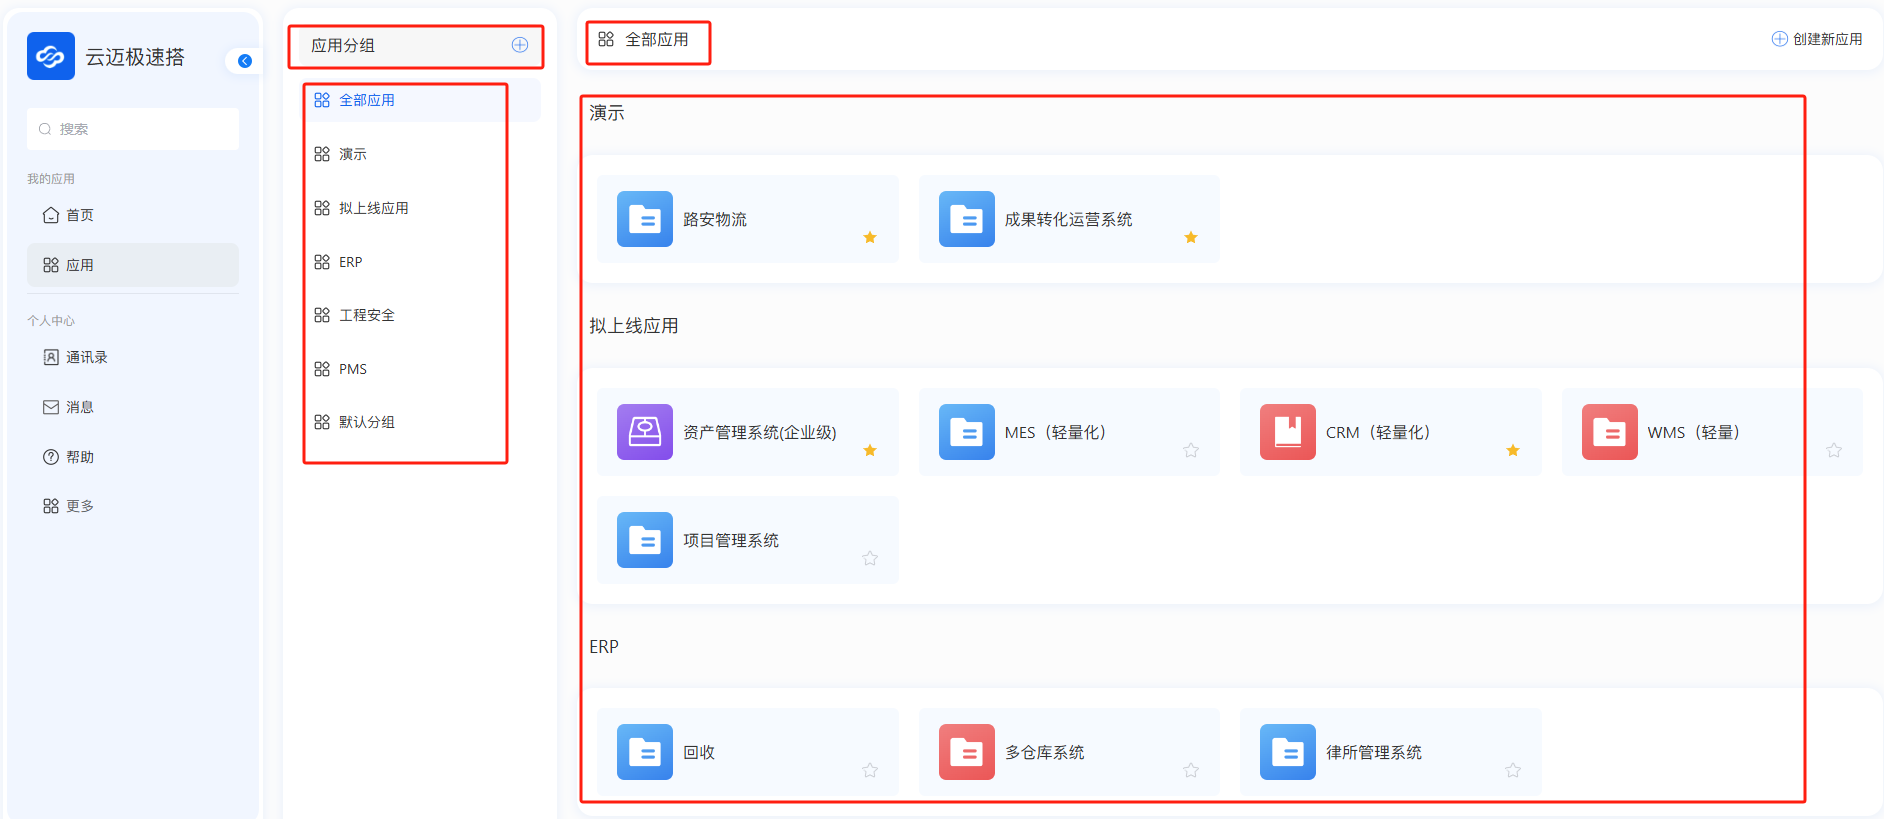Open 消息 envelope item
The height and width of the screenshot is (819, 1884).
pos(79,407)
